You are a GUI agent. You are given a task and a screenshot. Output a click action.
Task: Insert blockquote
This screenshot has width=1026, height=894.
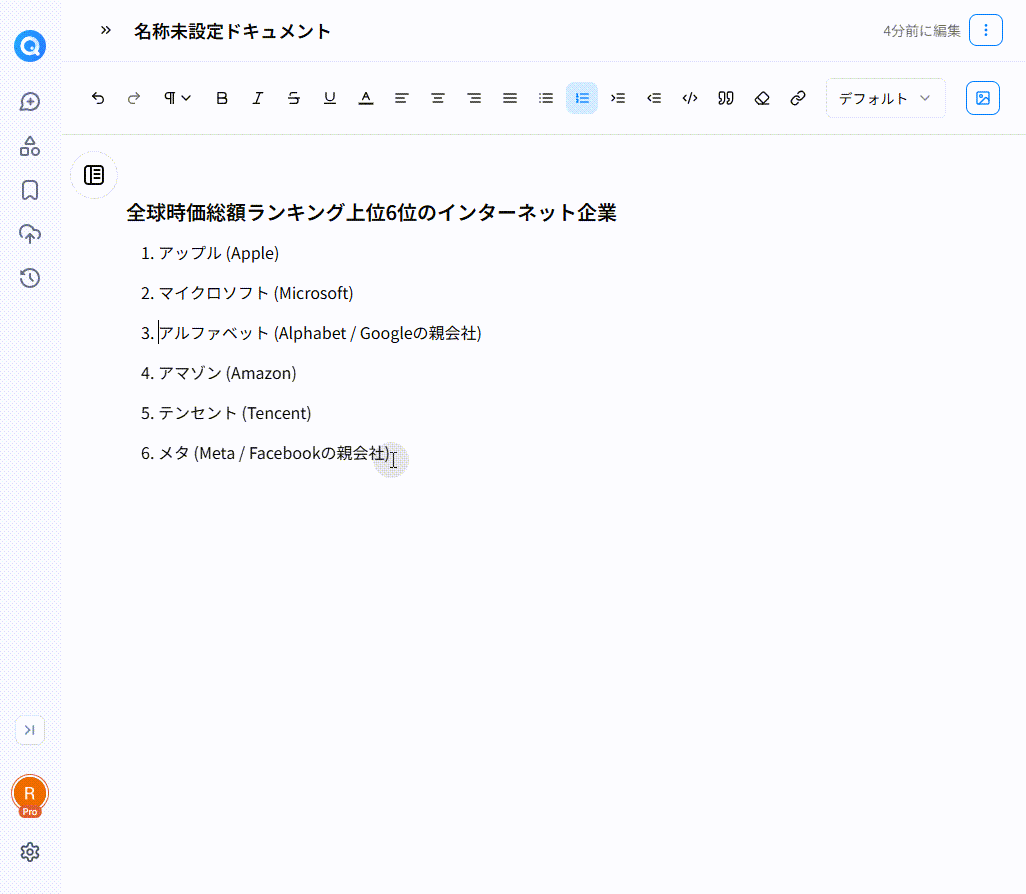click(x=726, y=98)
